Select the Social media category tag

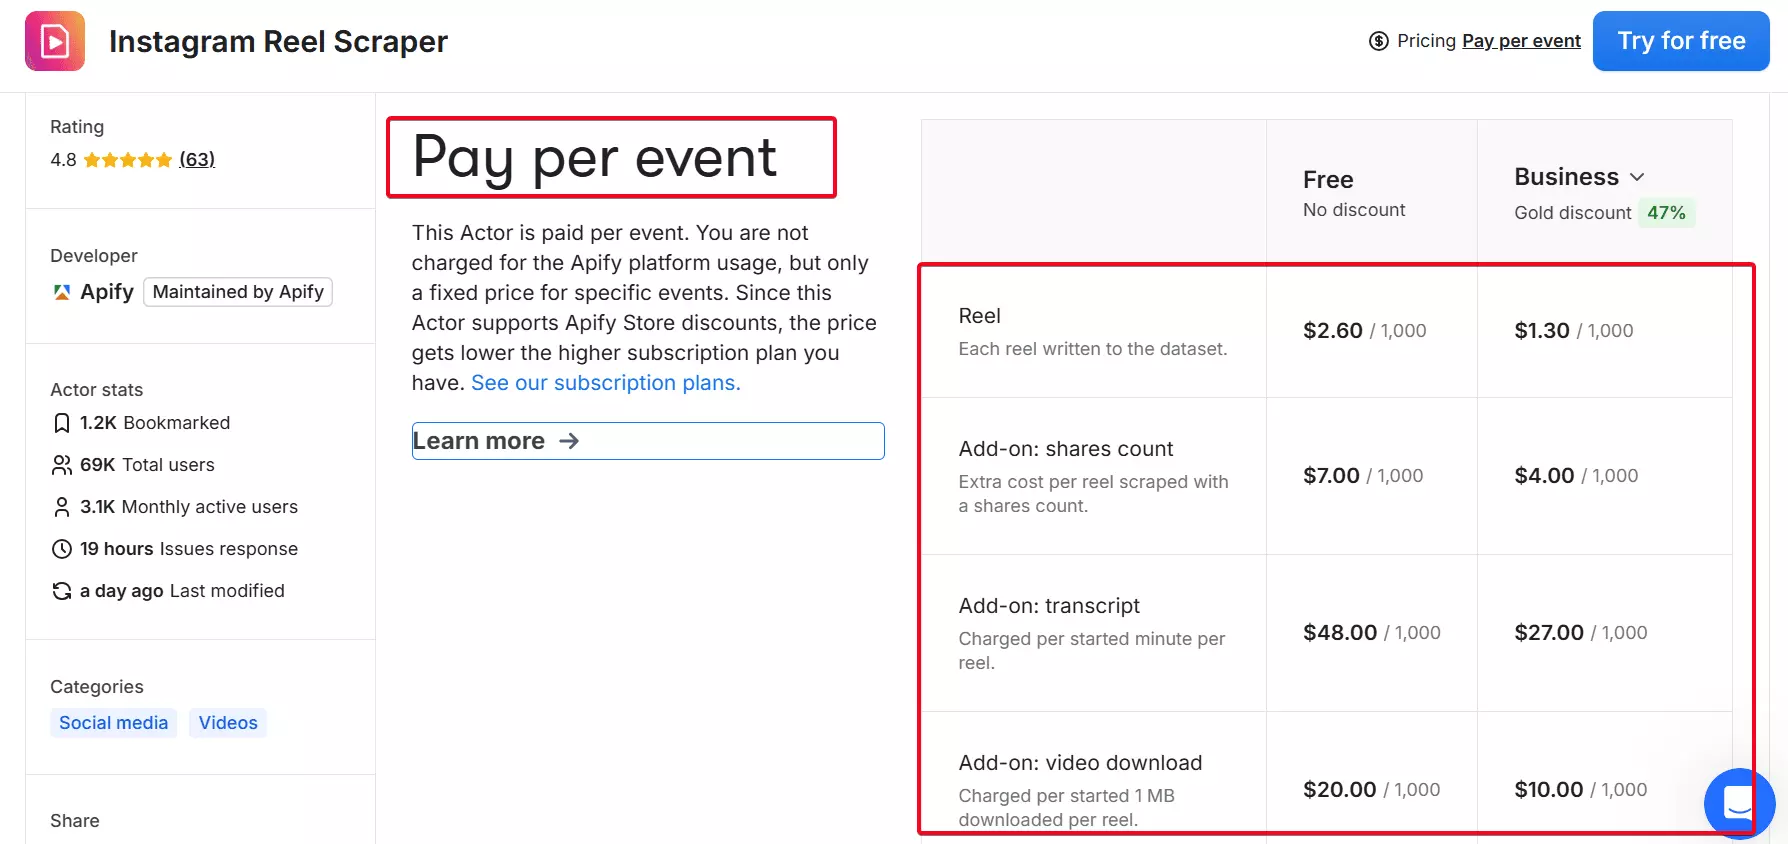pos(113,723)
